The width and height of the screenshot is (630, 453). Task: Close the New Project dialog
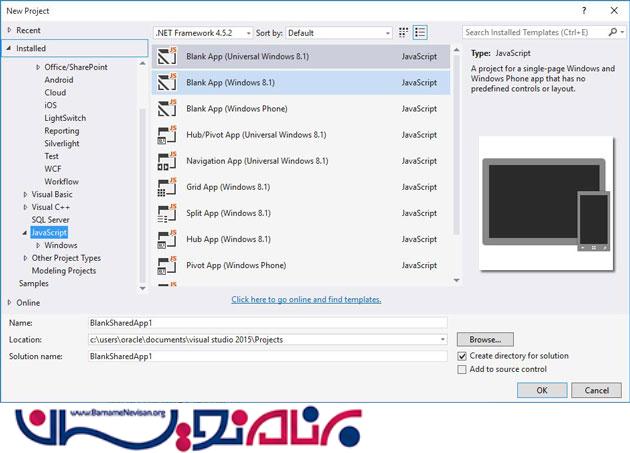[614, 11]
